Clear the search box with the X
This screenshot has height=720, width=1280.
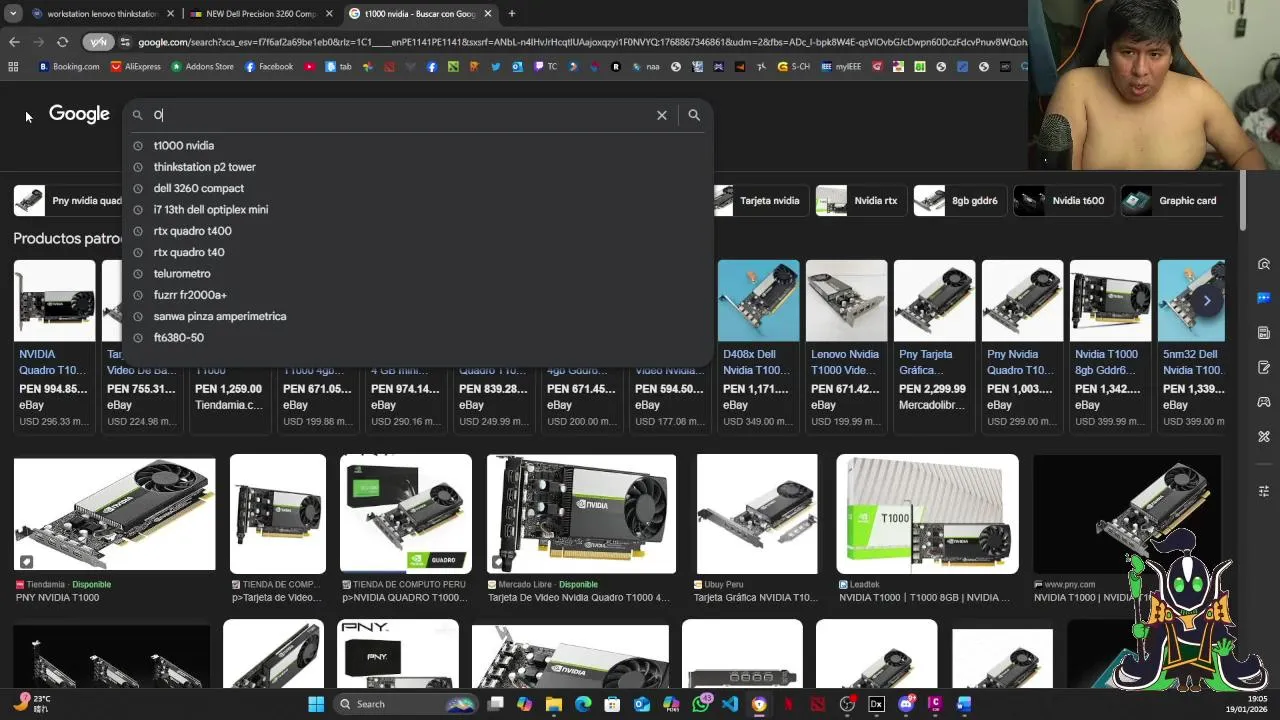(662, 115)
